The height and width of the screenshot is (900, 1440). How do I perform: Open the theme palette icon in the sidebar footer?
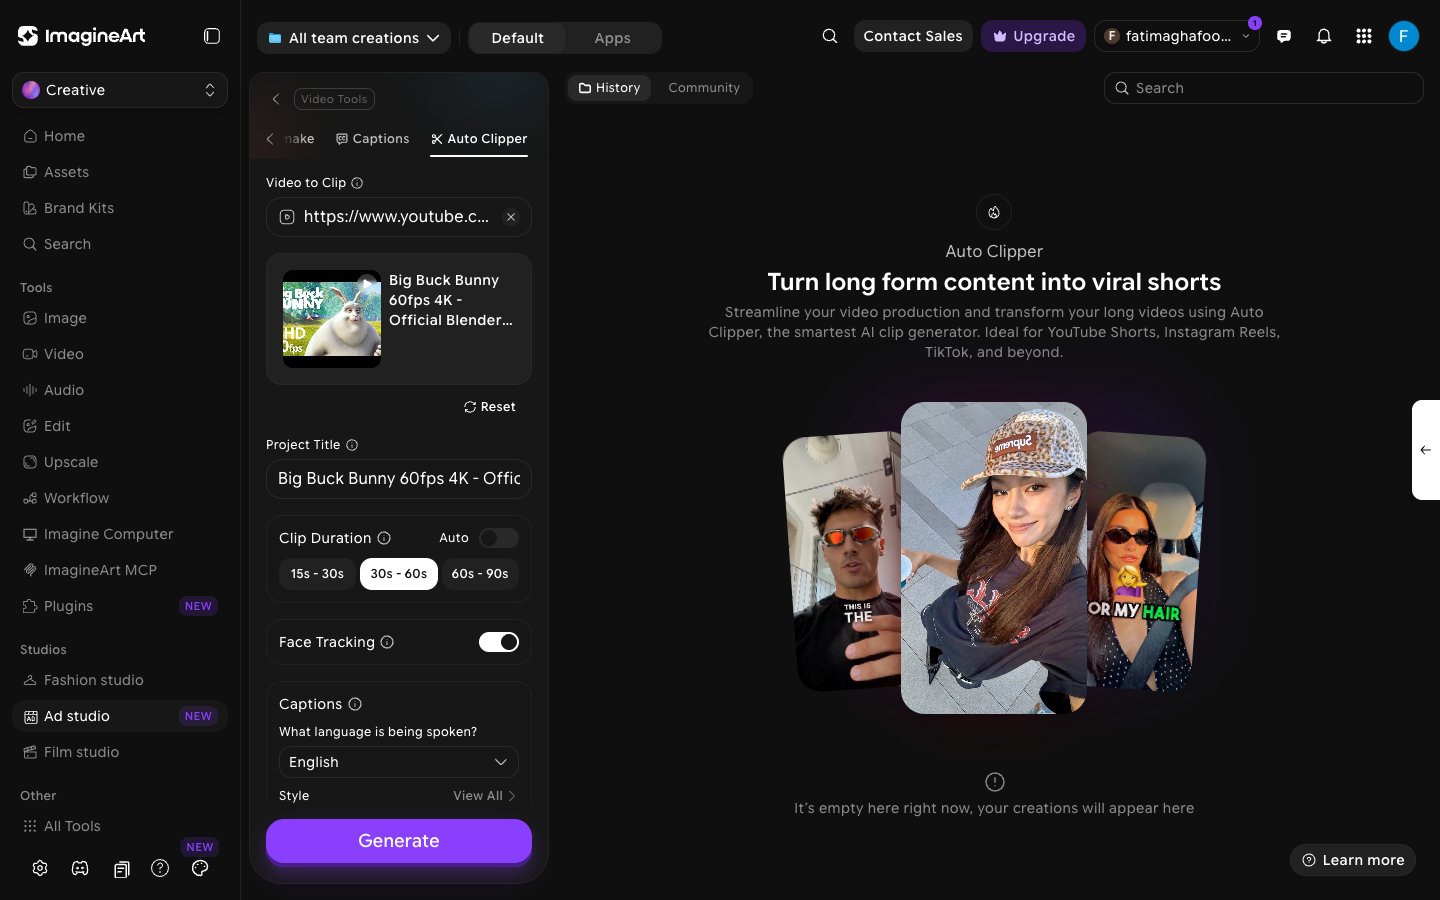200,868
